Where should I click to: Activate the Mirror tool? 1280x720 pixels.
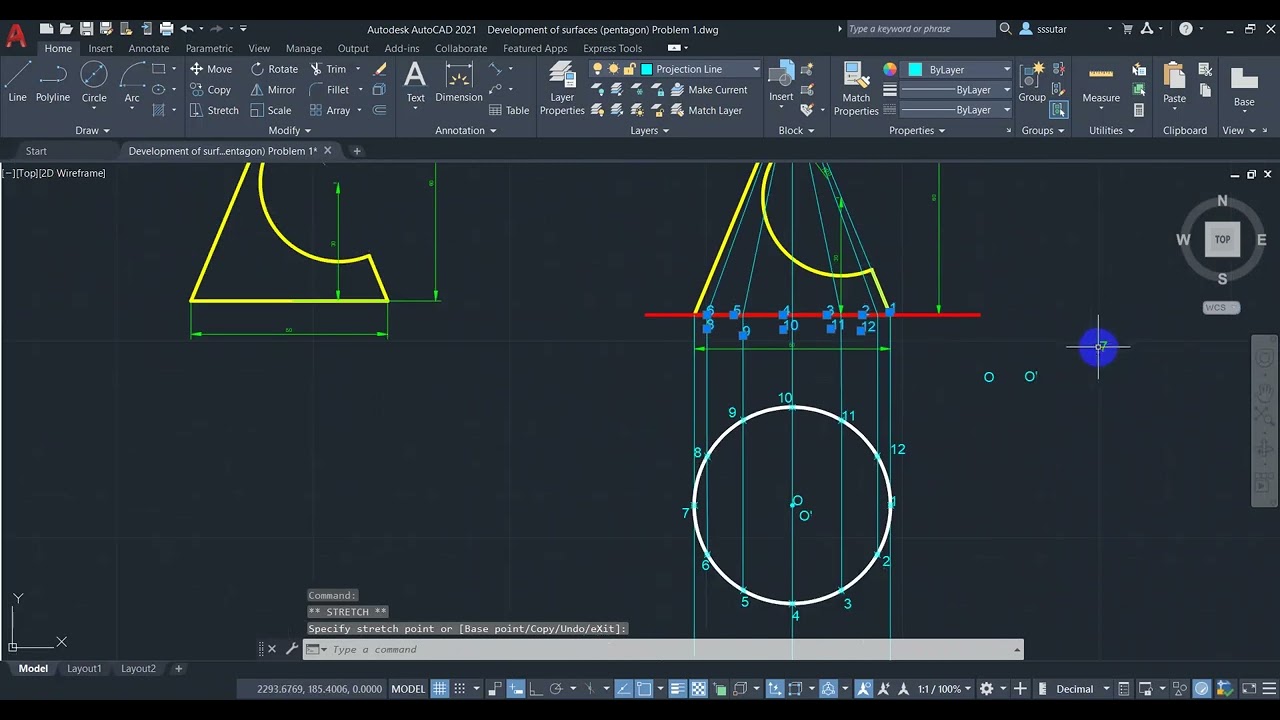(273, 90)
